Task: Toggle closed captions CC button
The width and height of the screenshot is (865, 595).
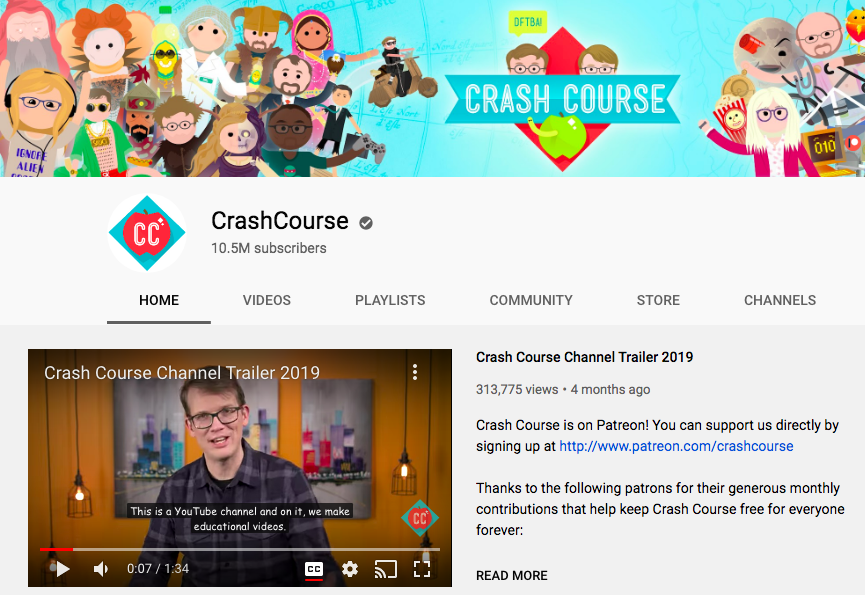Action: click(x=313, y=569)
